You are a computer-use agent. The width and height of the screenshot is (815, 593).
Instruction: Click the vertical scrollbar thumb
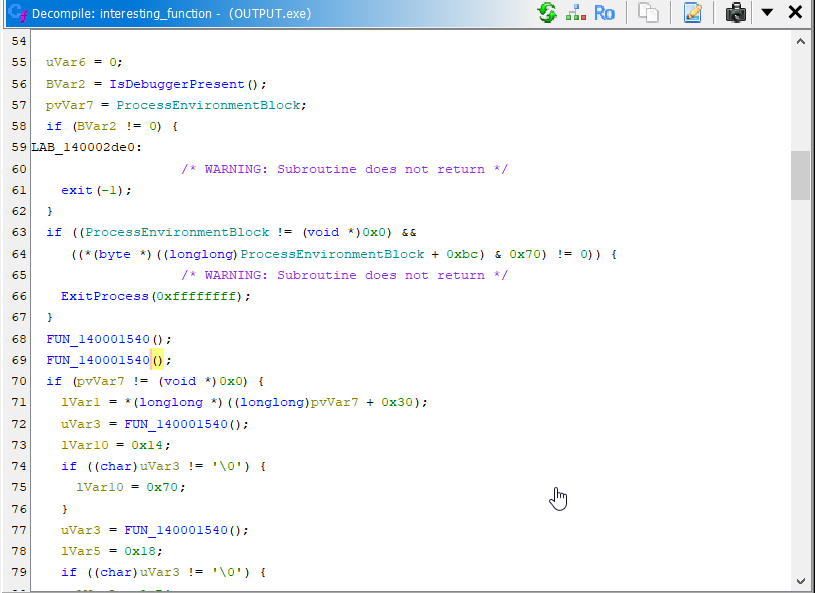click(x=800, y=176)
